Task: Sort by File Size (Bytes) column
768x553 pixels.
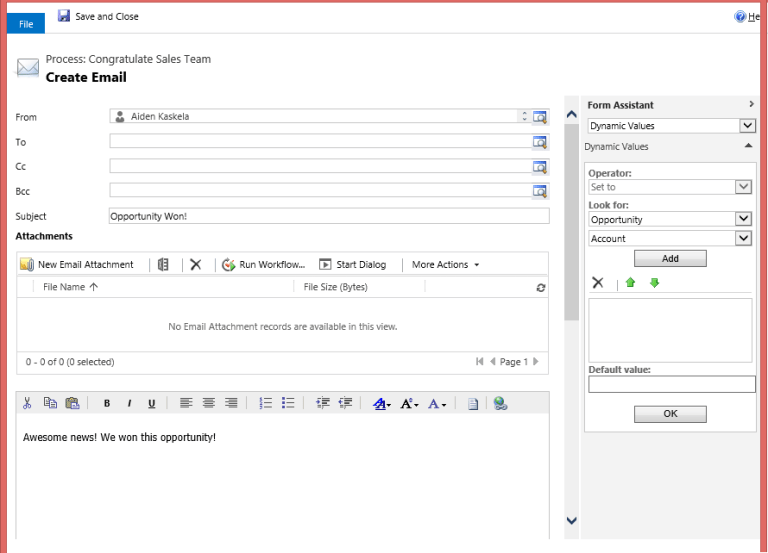Action: click(x=336, y=287)
